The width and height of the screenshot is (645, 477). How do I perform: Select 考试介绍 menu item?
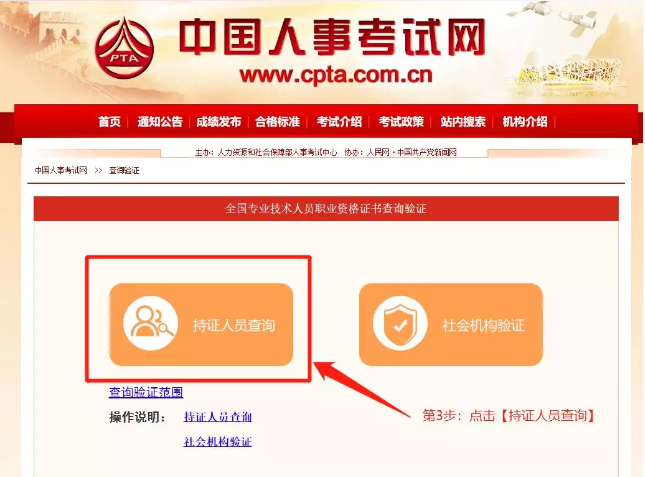[x=339, y=122]
